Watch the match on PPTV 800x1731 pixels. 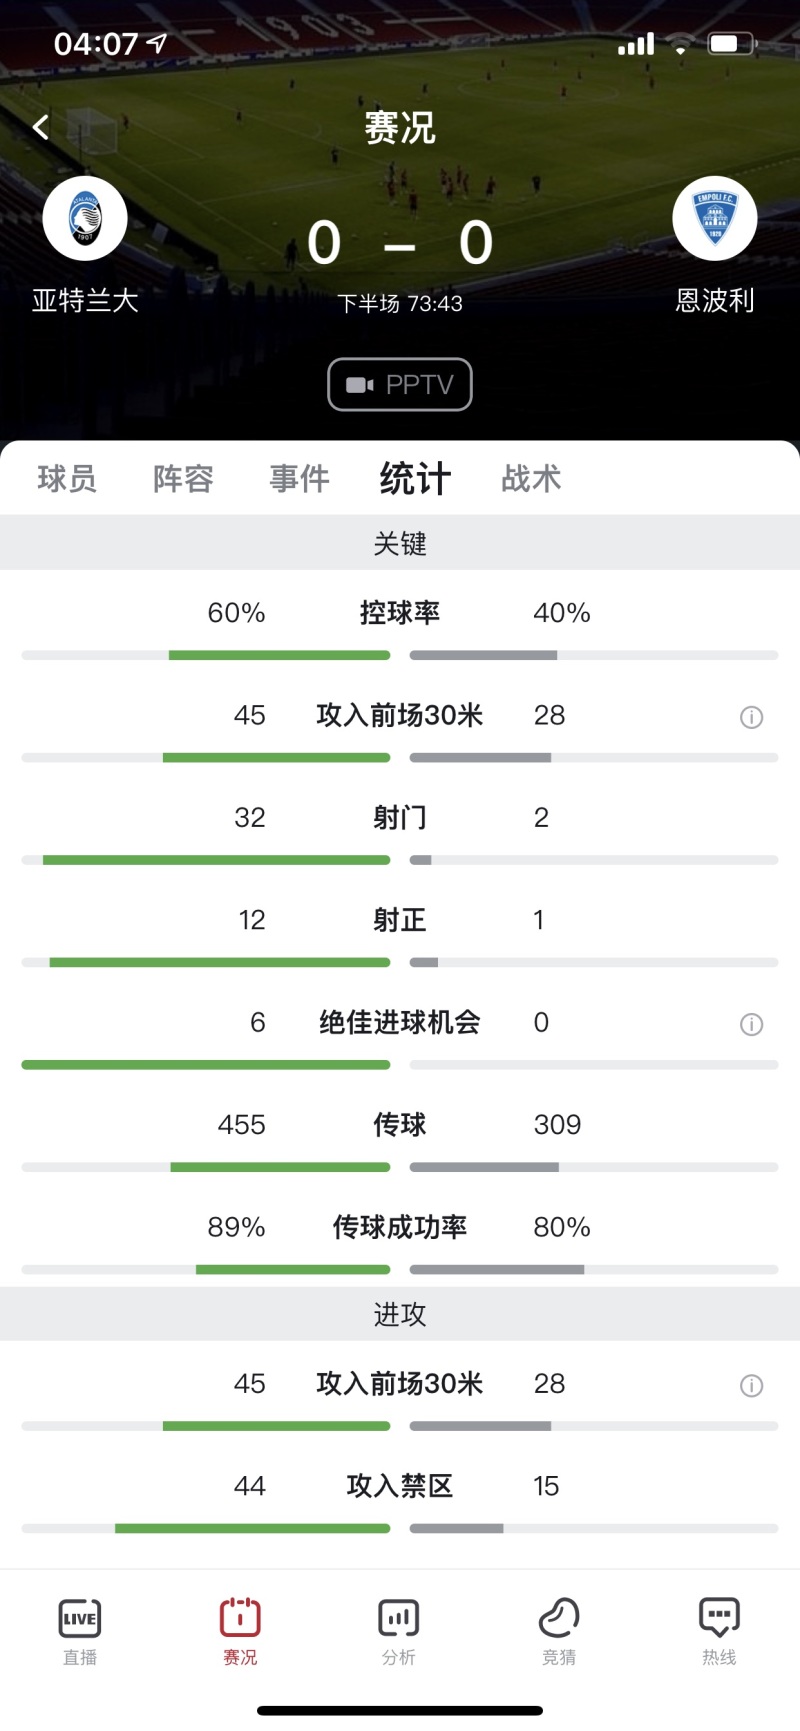pos(400,384)
